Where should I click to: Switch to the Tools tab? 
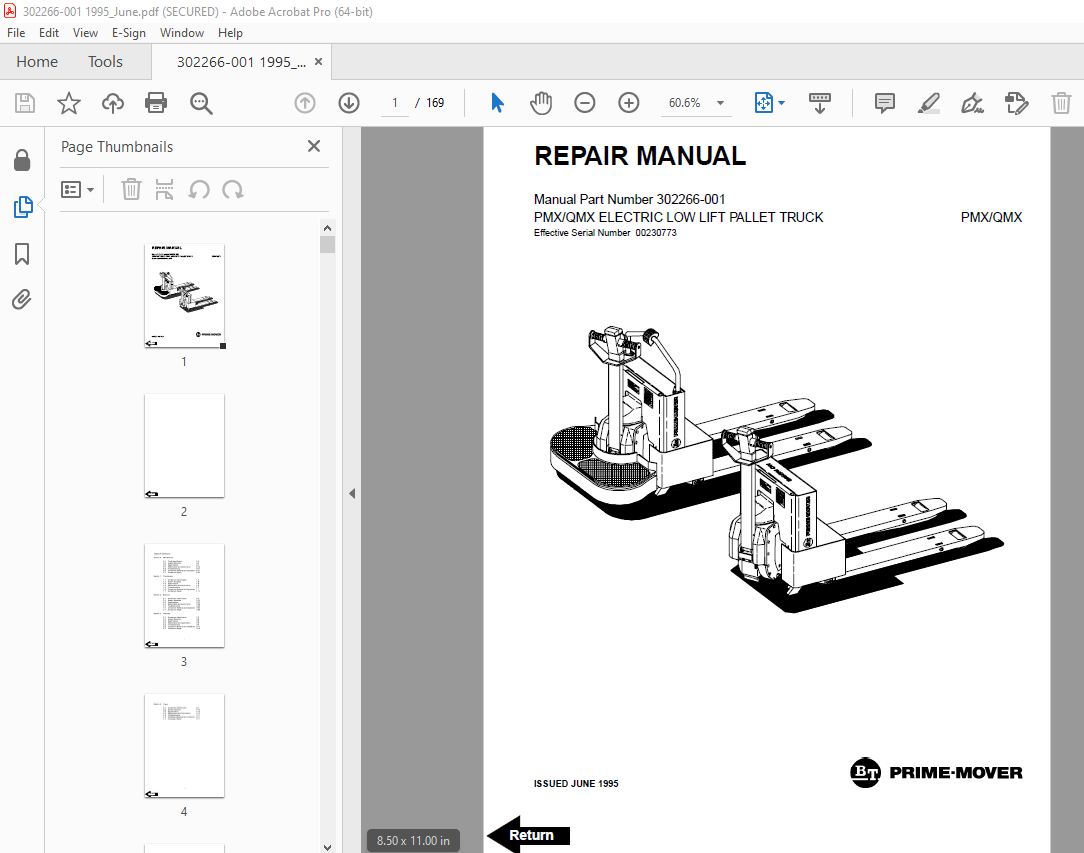pos(105,62)
